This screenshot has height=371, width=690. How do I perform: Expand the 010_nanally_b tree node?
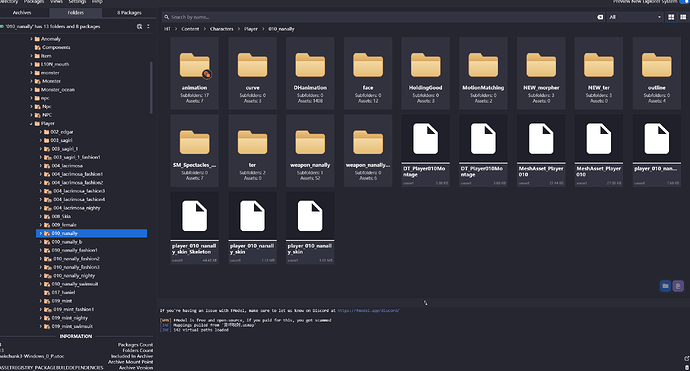coord(41,242)
